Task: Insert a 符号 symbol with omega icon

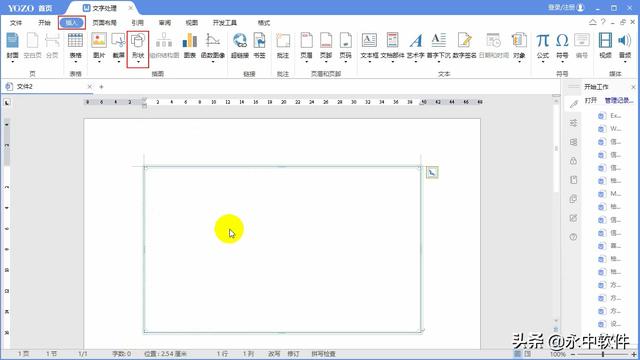Action: pos(562,41)
